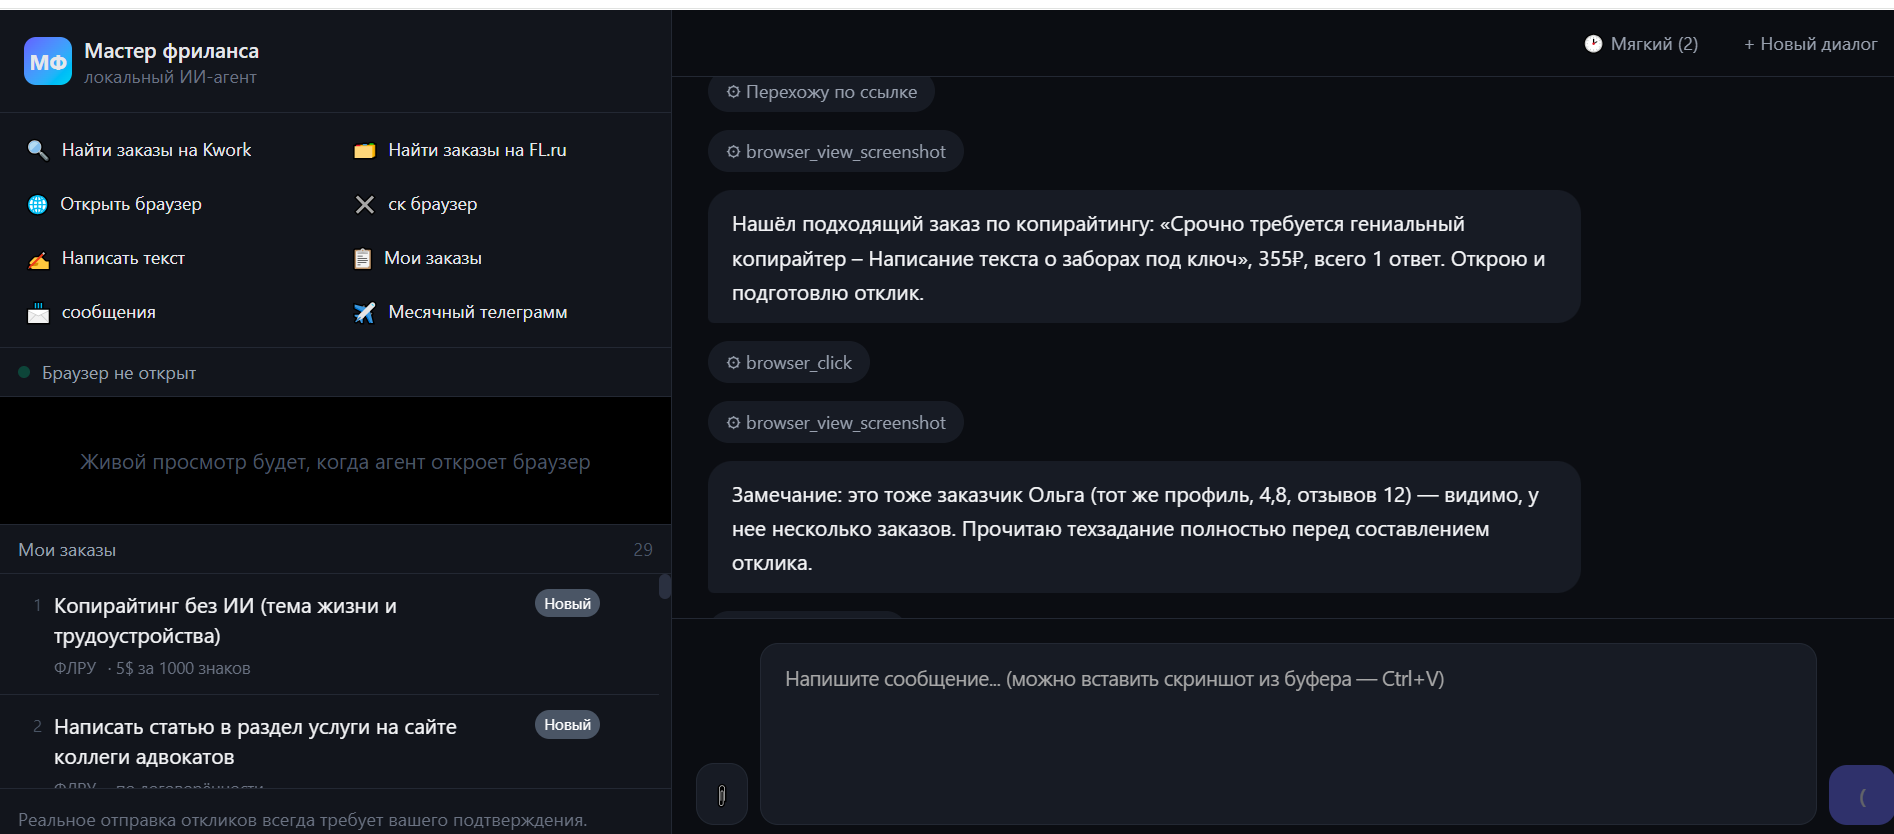Image resolution: width=1894 pixels, height=834 pixels.
Task: Choose Открыть браузер quick action
Action: 115,204
